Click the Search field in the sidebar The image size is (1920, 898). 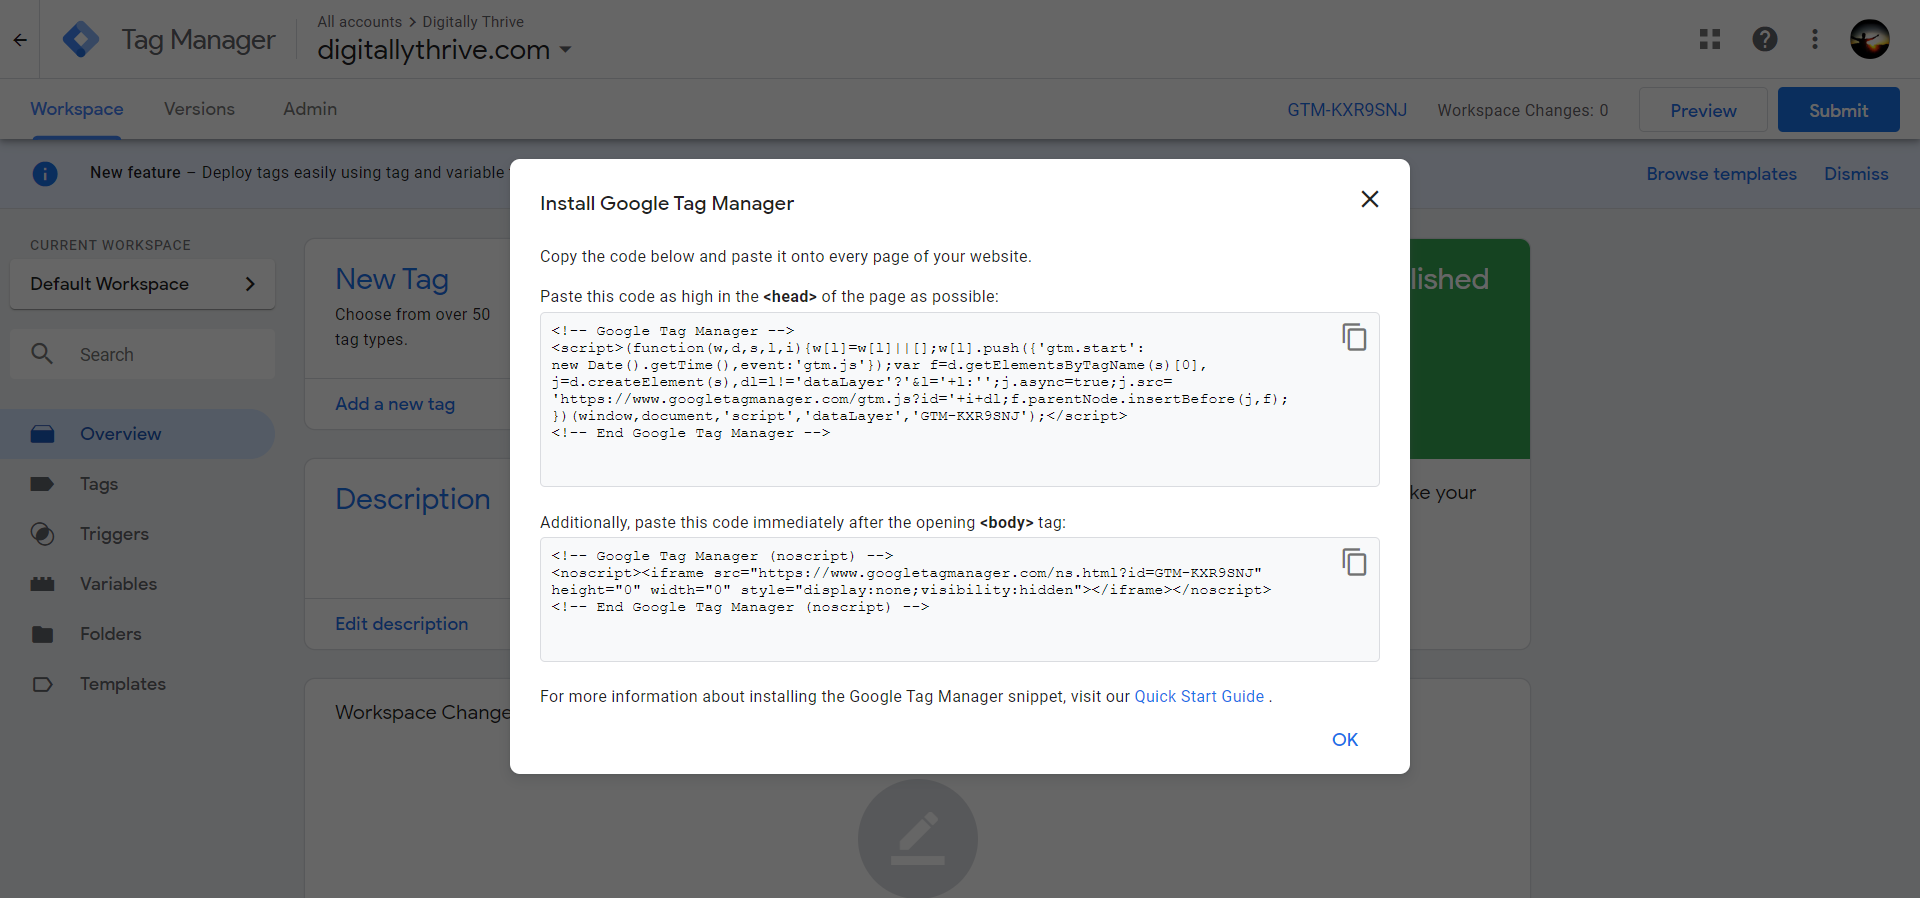tap(142, 354)
